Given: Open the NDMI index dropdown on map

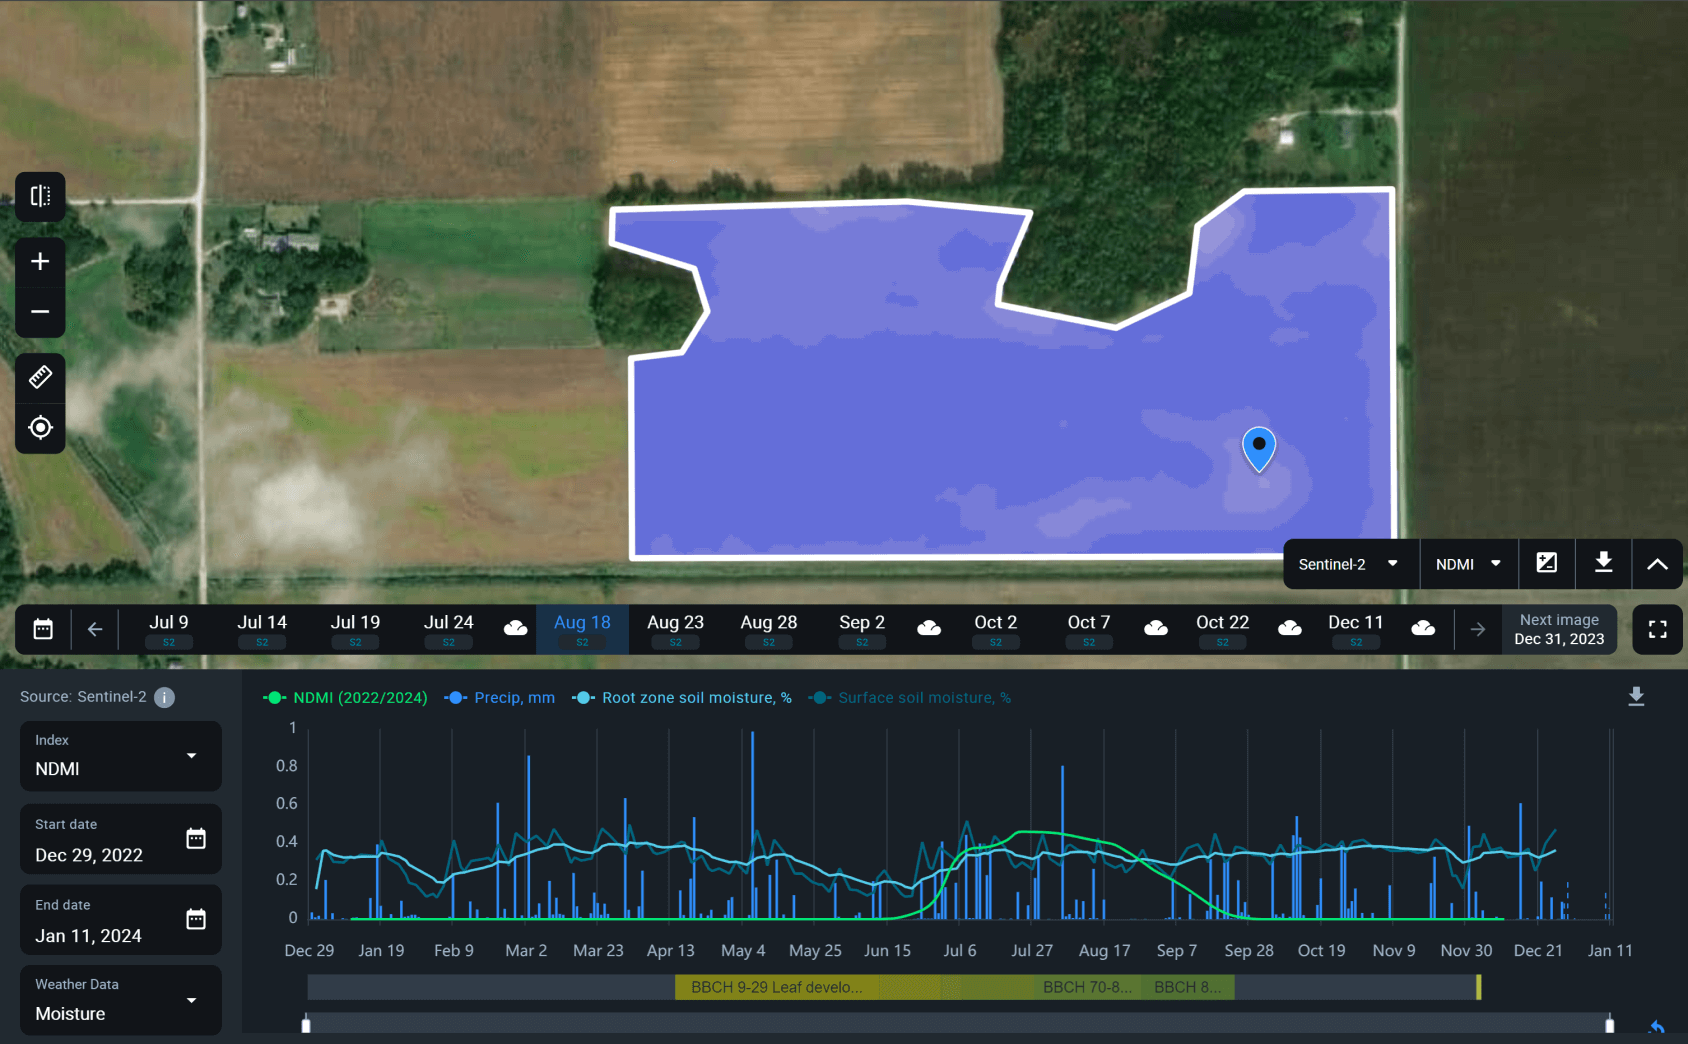Looking at the screenshot, I should [x=1469, y=564].
